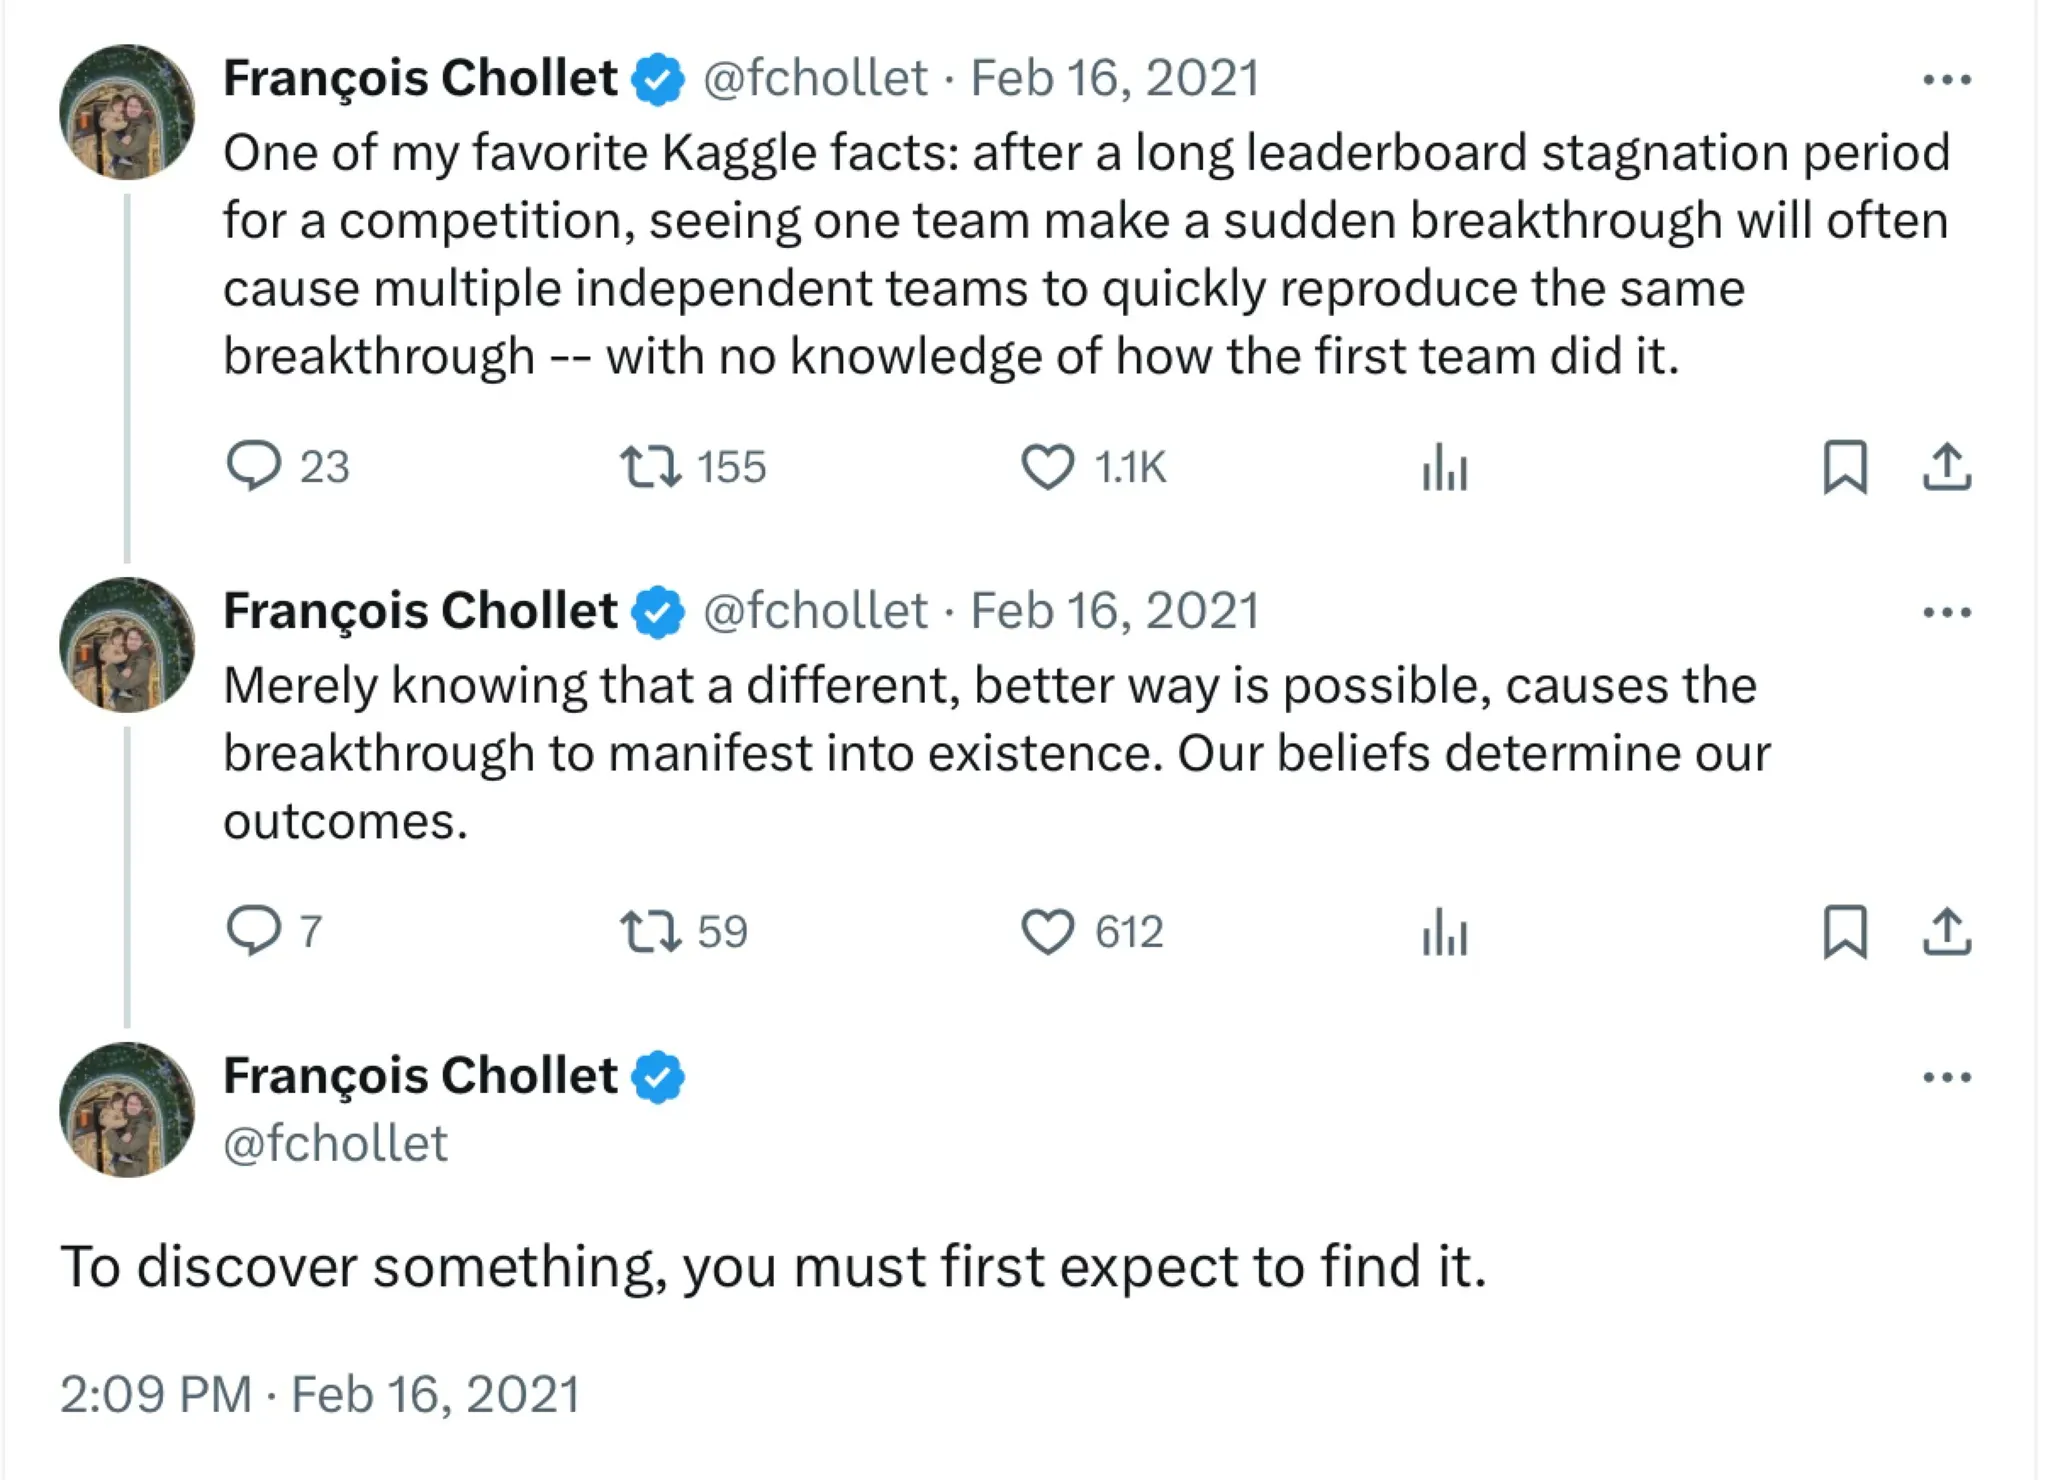
Task: Reply to the 'Merely knowing' tweet
Action: pos(254,931)
